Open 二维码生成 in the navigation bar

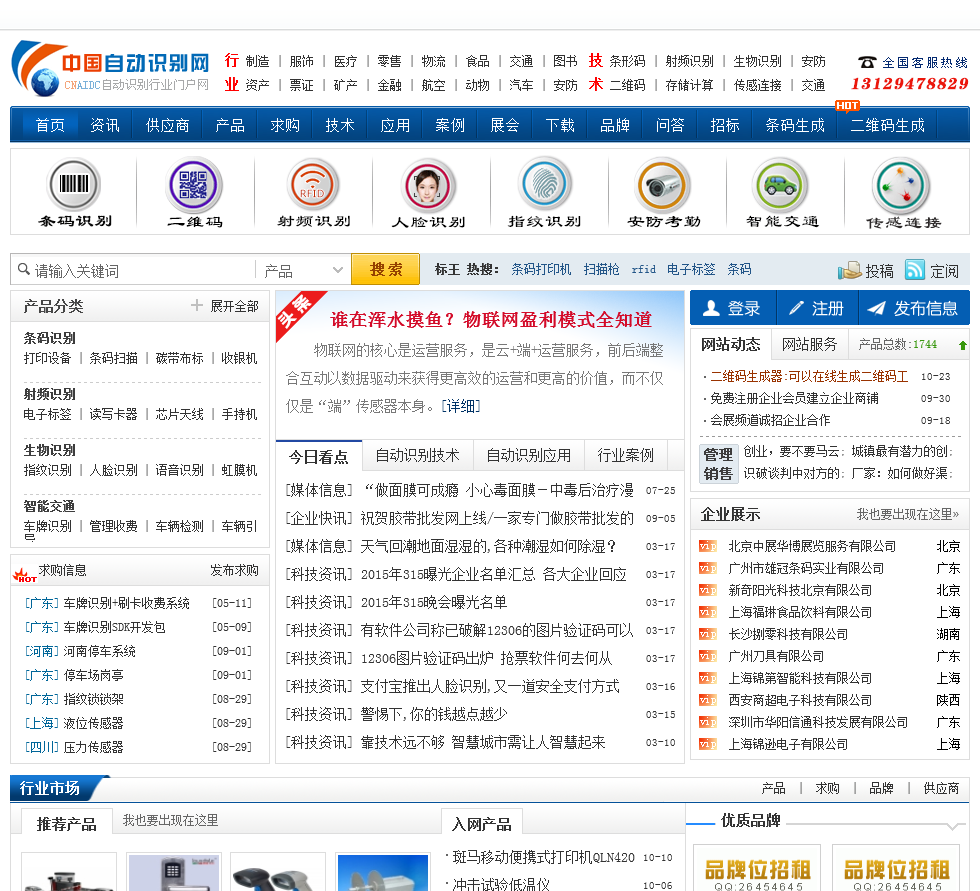tap(887, 126)
